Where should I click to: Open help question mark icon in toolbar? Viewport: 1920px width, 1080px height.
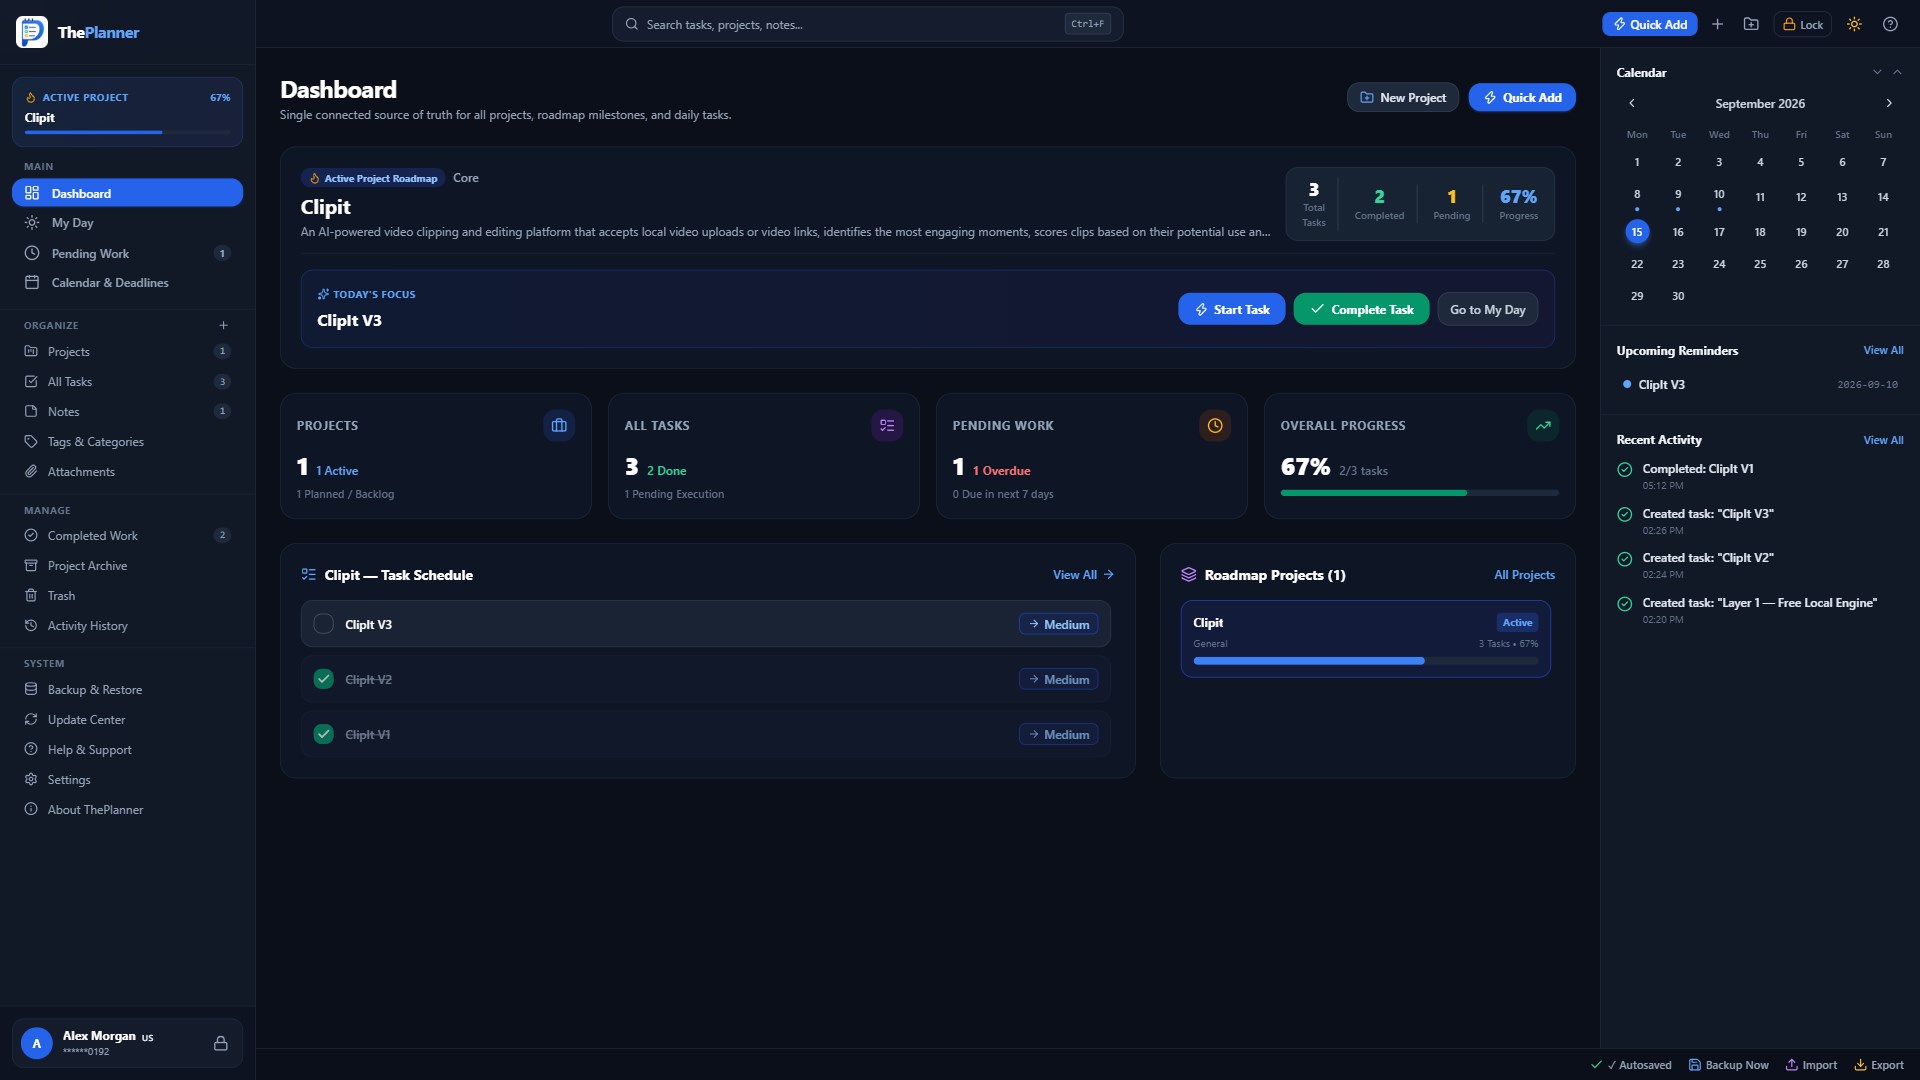click(x=1890, y=24)
